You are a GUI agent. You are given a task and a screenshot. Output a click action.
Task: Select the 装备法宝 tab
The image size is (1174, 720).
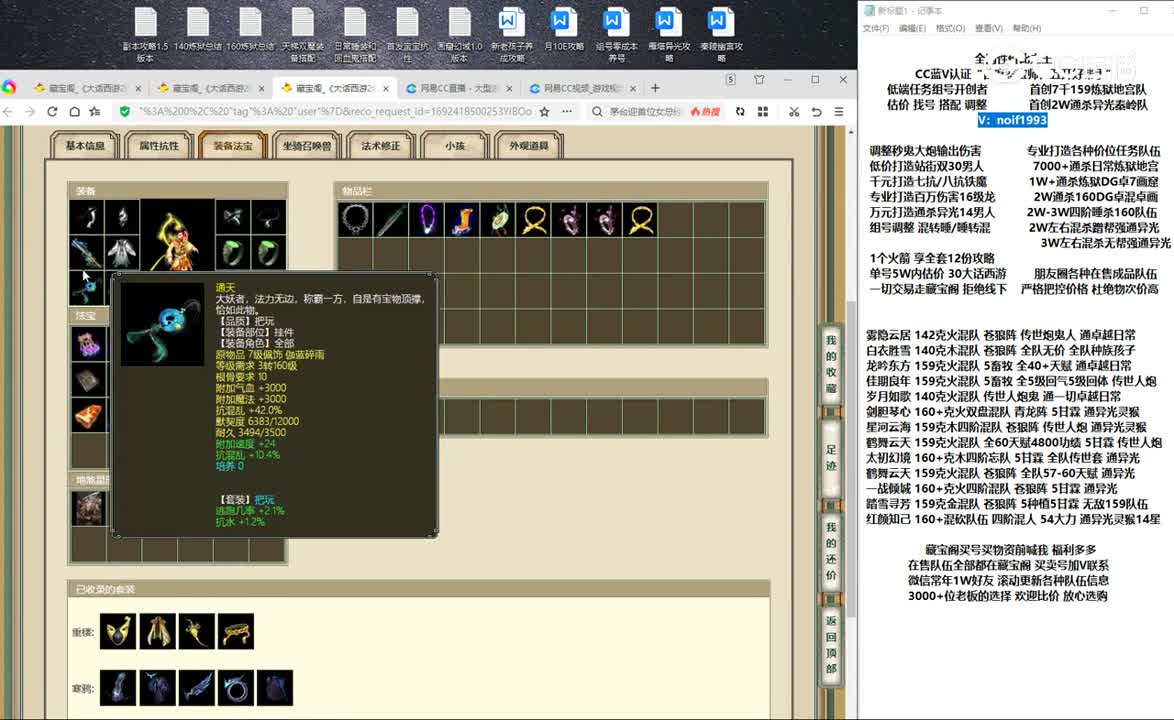pos(233,146)
